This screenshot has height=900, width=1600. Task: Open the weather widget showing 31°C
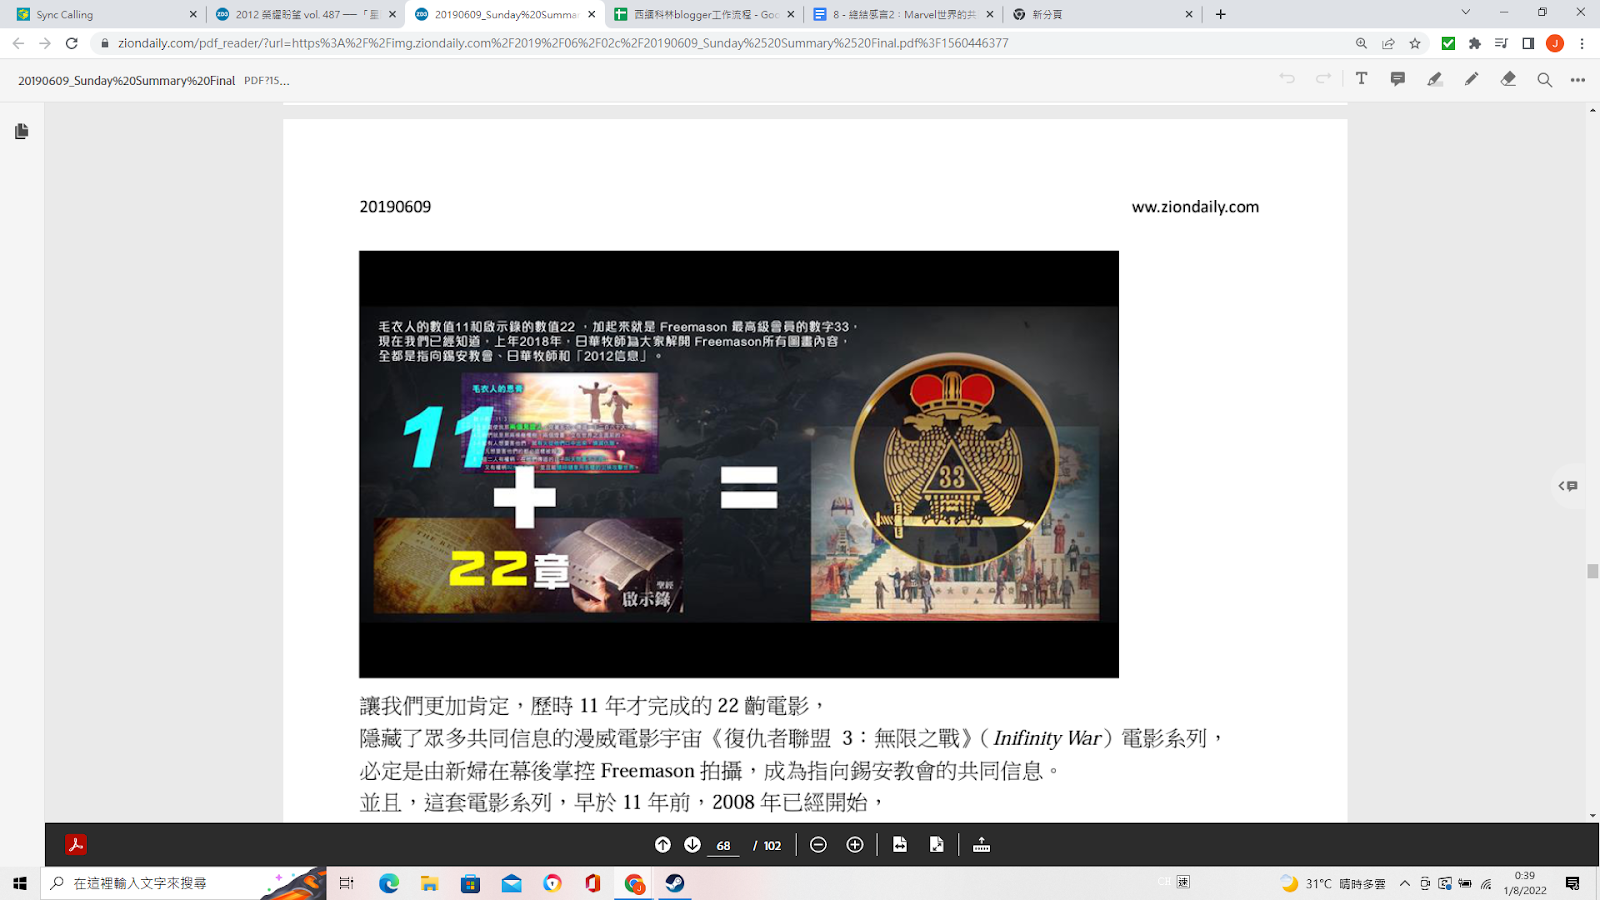click(1333, 883)
